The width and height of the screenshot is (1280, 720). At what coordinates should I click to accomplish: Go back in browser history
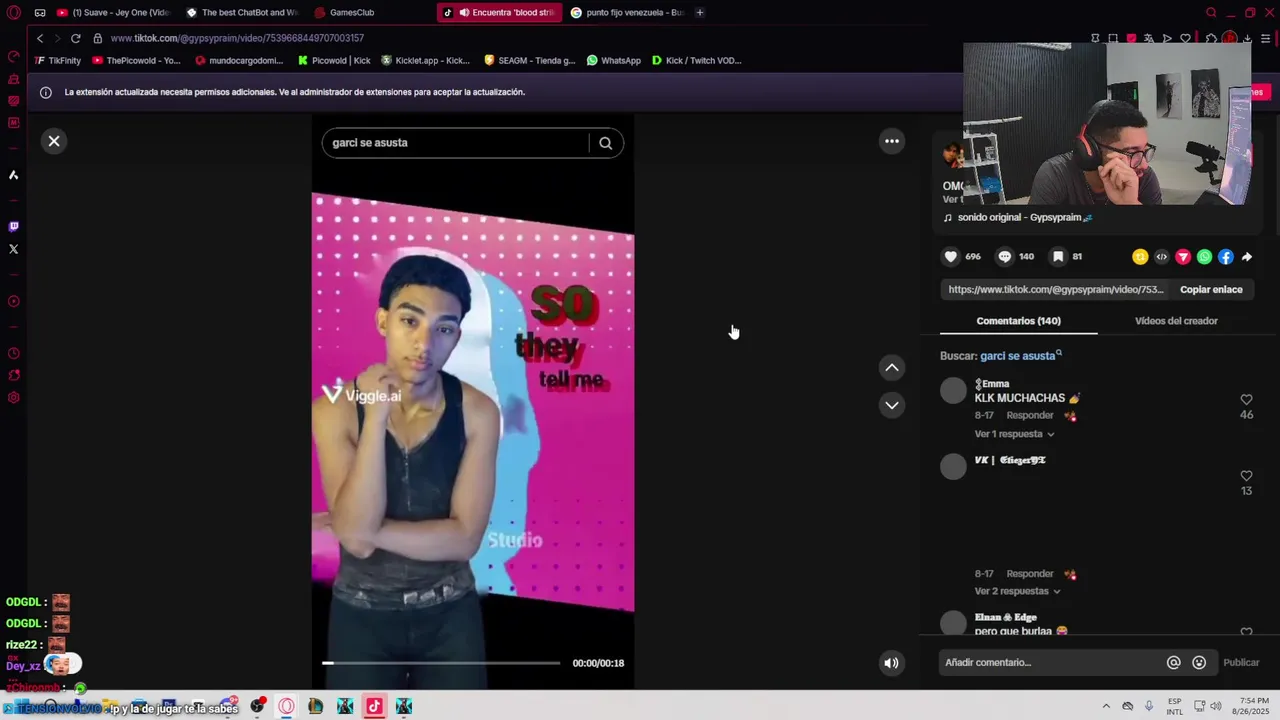pyautogui.click(x=40, y=38)
